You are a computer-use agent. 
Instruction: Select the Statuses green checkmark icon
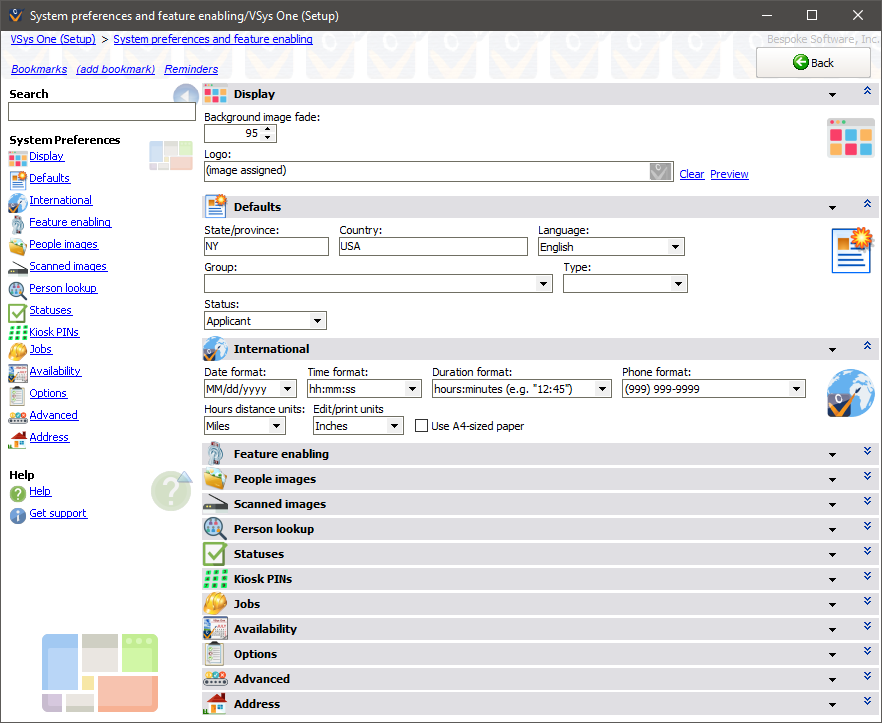(18, 310)
